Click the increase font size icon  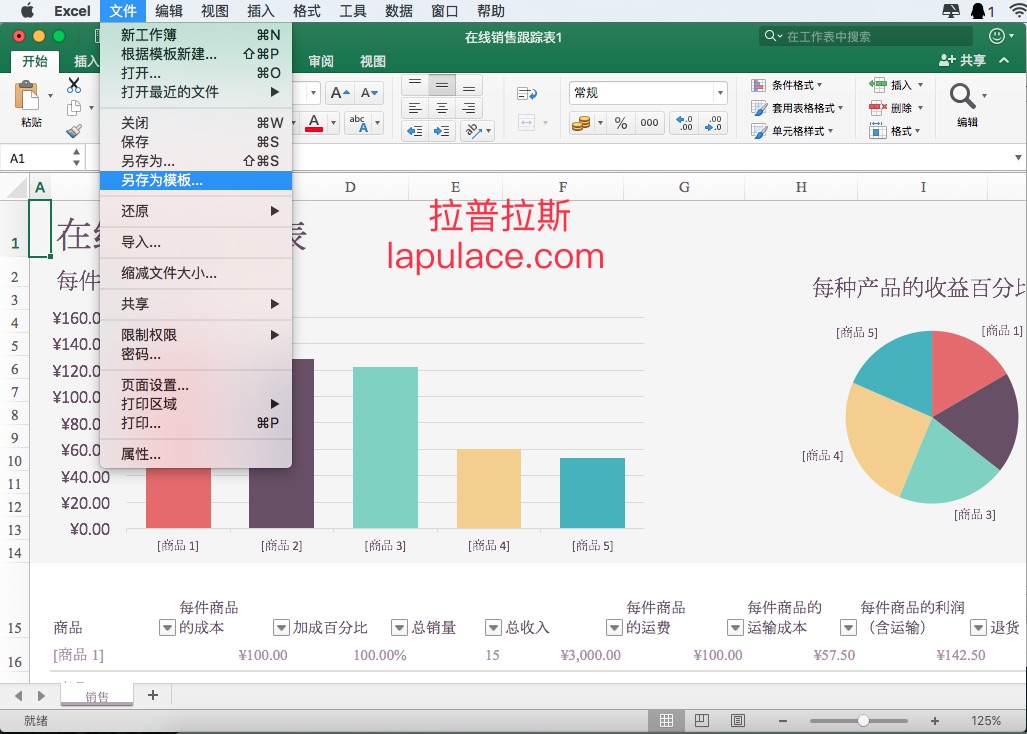coord(339,93)
